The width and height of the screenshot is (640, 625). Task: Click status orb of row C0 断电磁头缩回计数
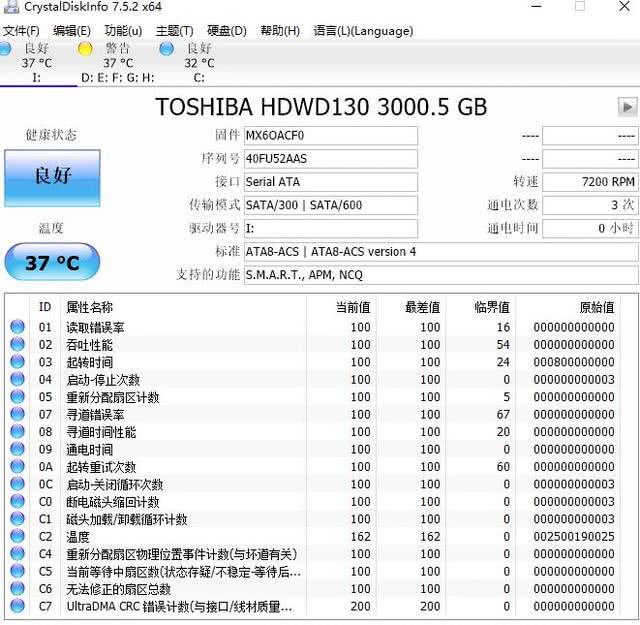17,502
